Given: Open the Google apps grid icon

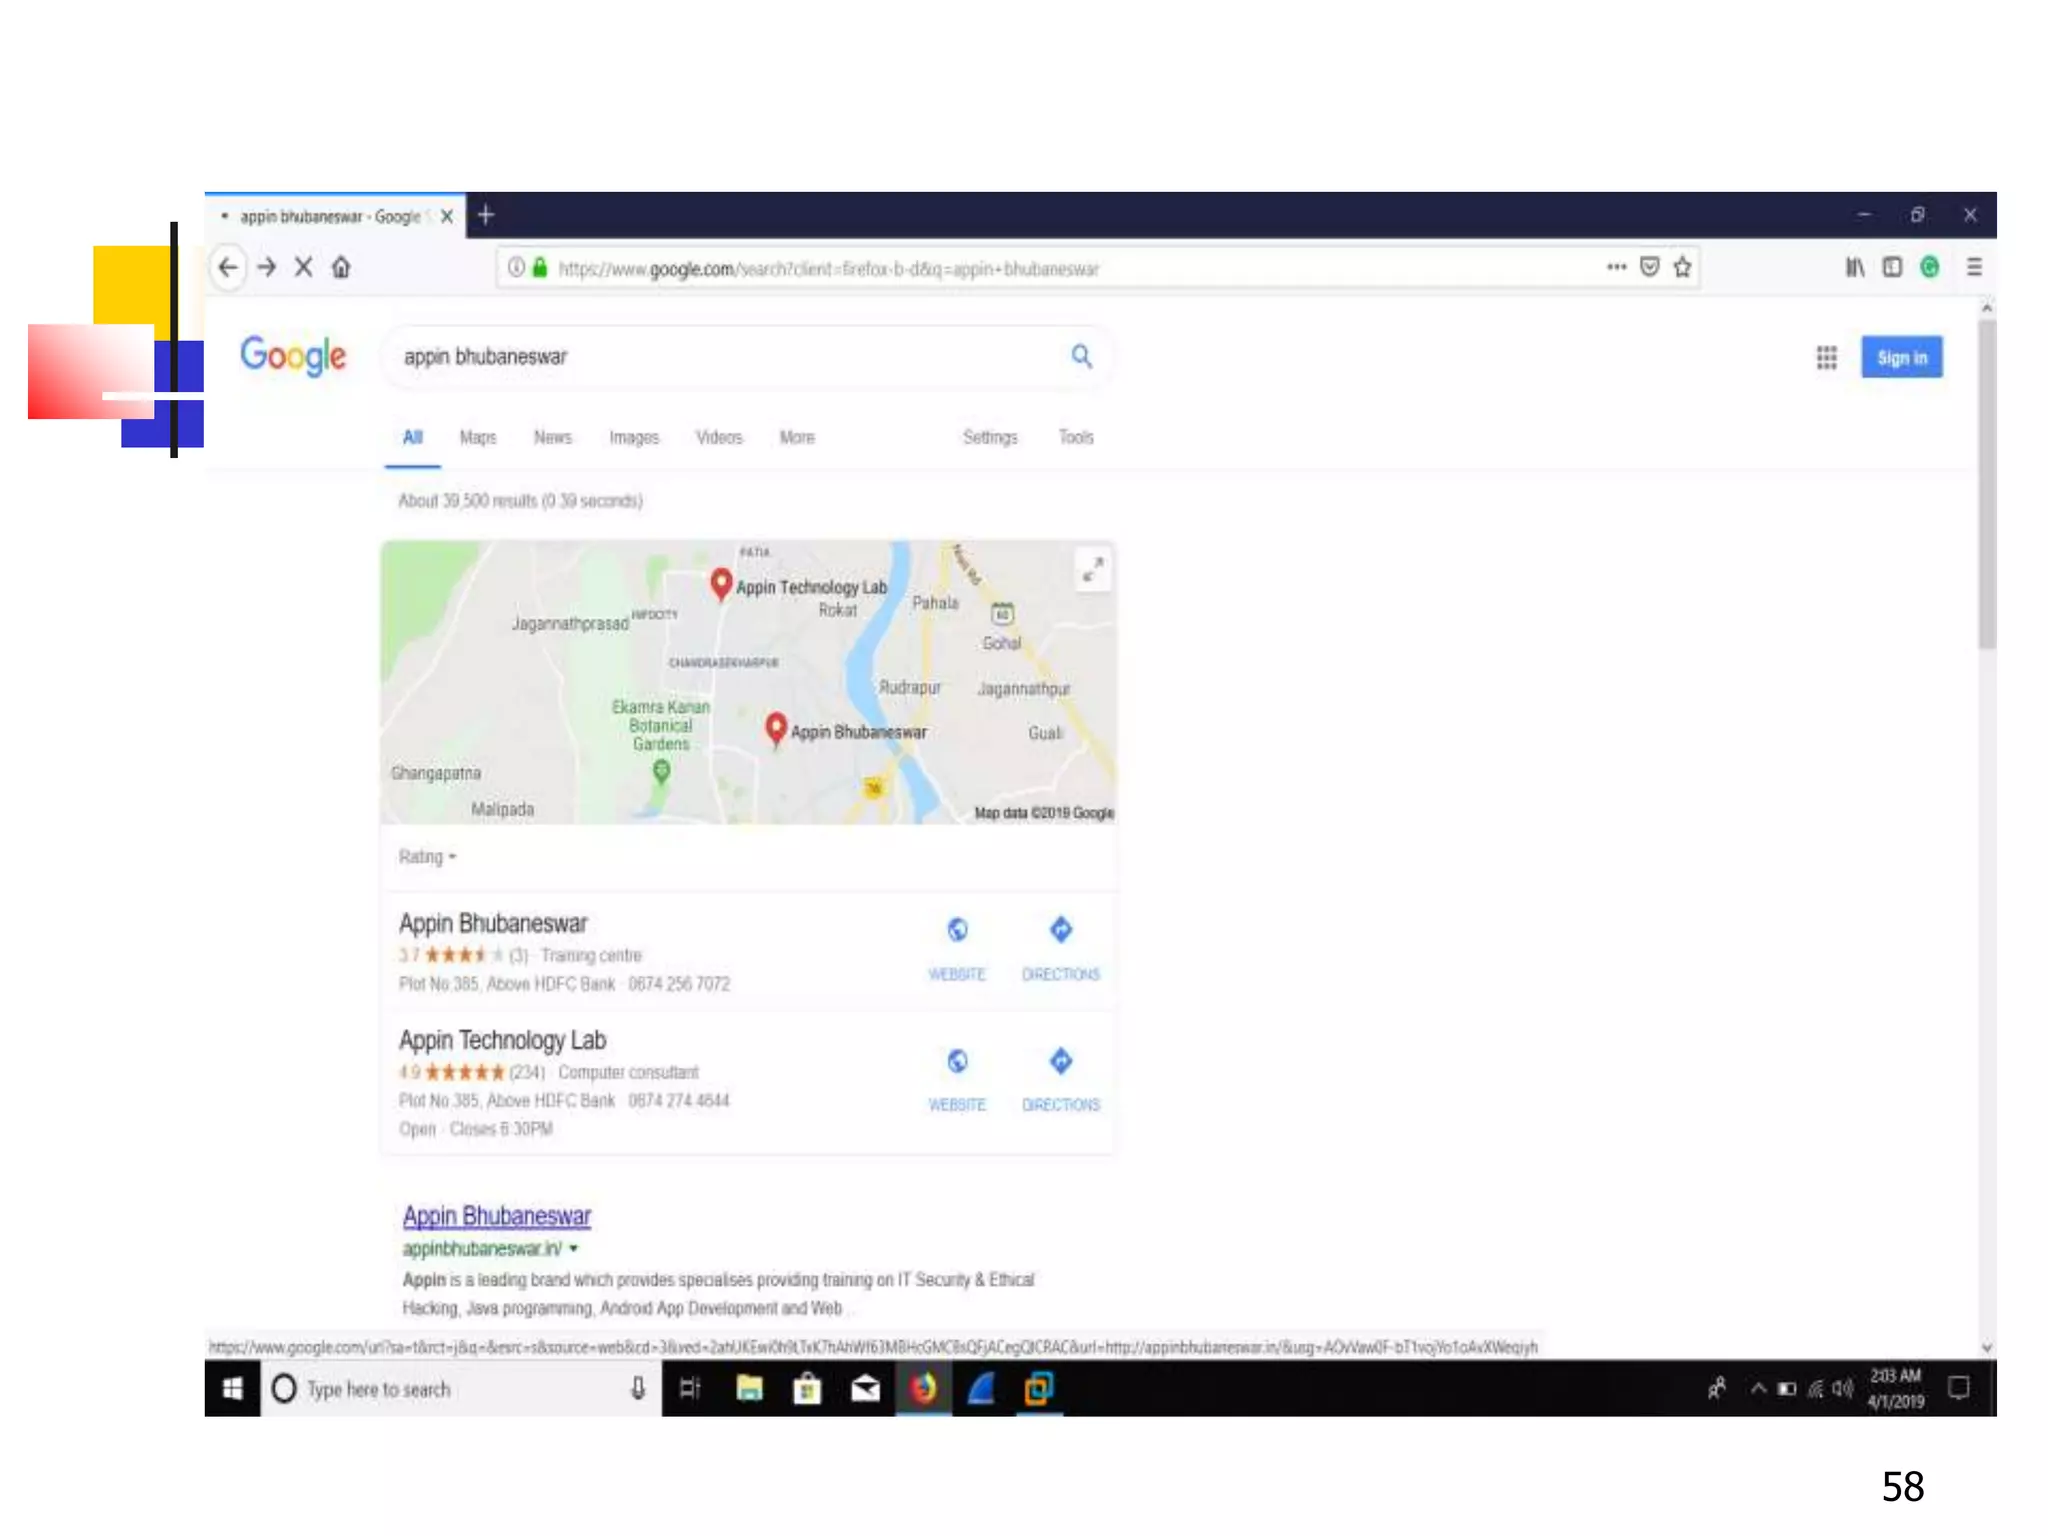Looking at the screenshot, I should click(x=1826, y=358).
